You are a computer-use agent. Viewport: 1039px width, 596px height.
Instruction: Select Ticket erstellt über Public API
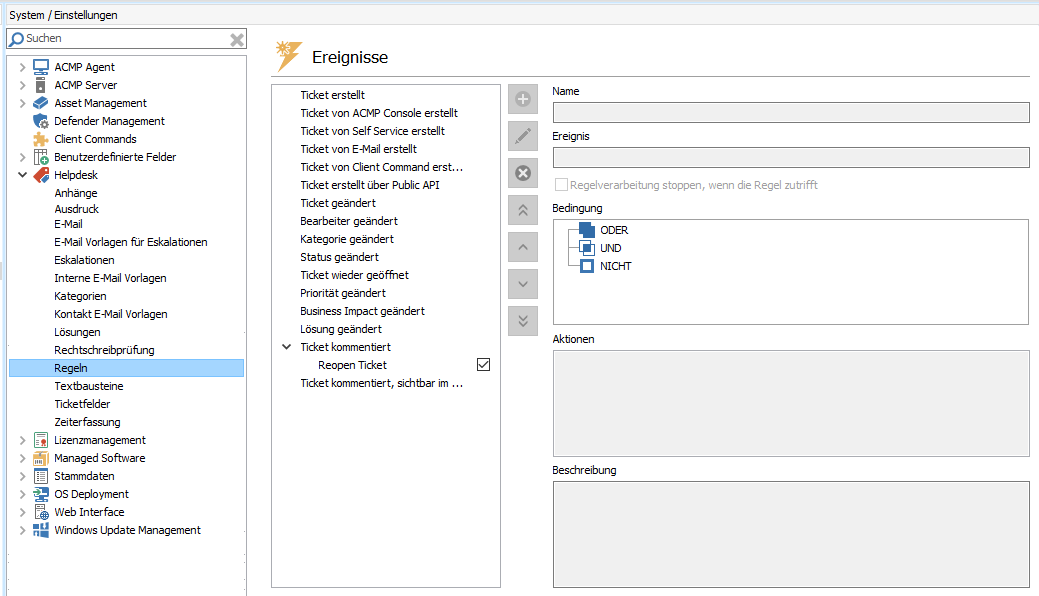pos(370,185)
